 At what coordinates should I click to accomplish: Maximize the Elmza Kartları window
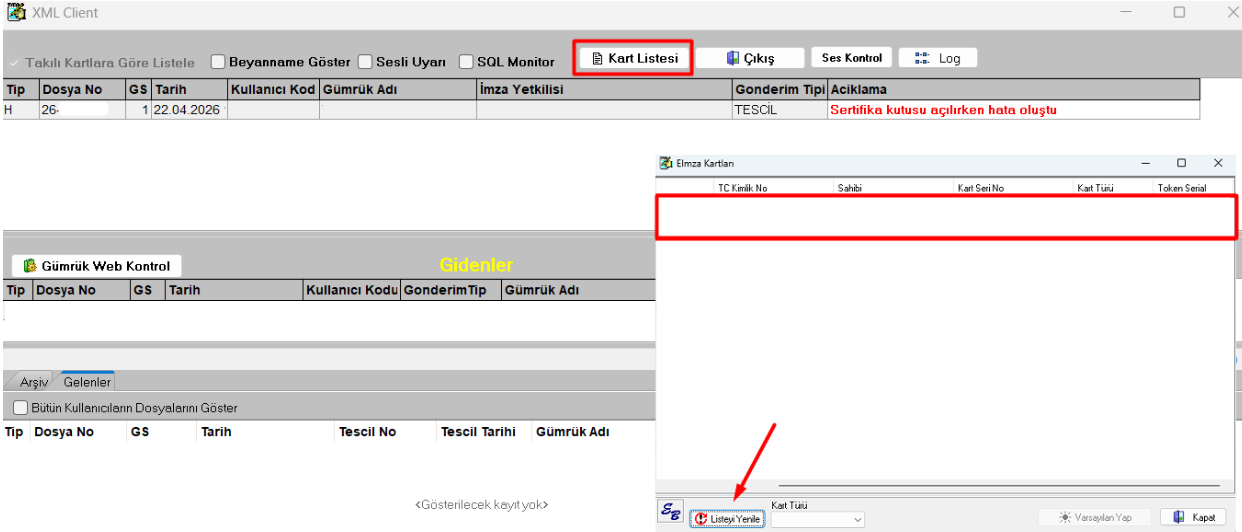coord(1181,163)
